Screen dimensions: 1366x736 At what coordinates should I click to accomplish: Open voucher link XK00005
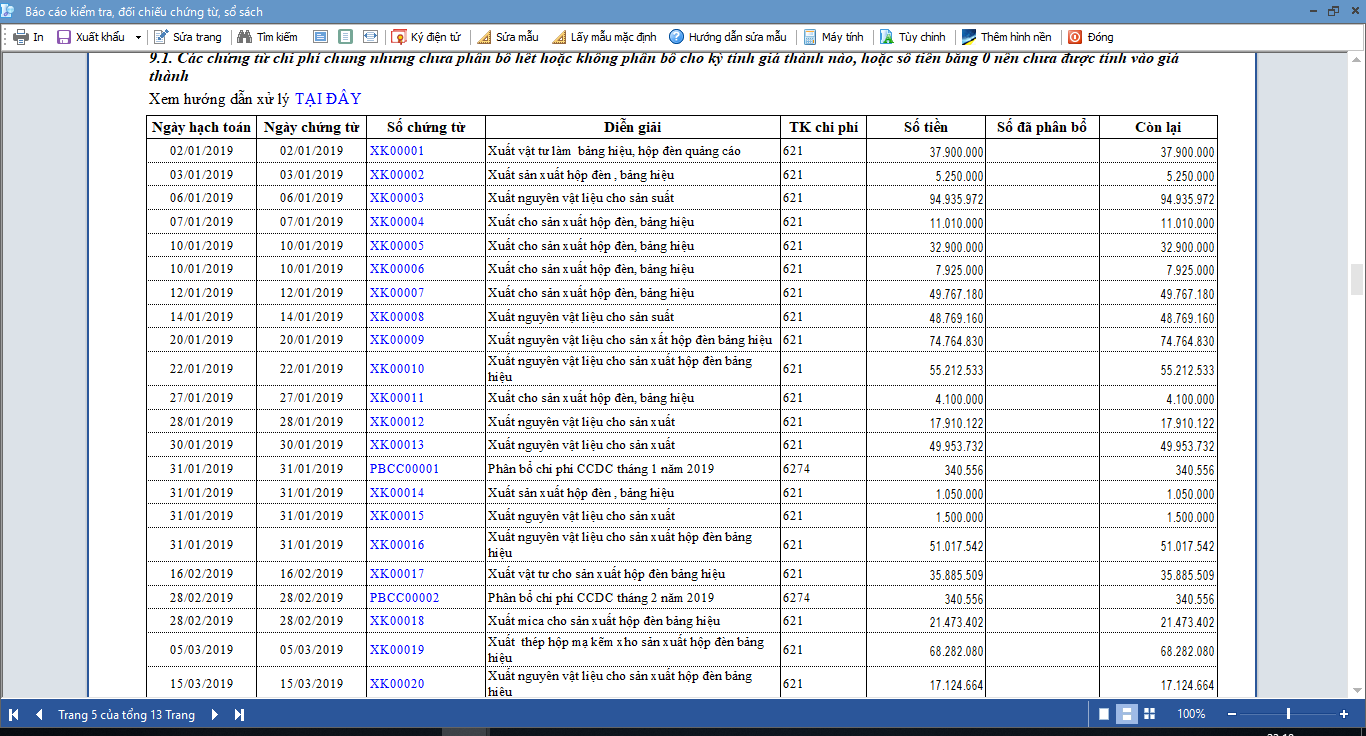(397, 246)
